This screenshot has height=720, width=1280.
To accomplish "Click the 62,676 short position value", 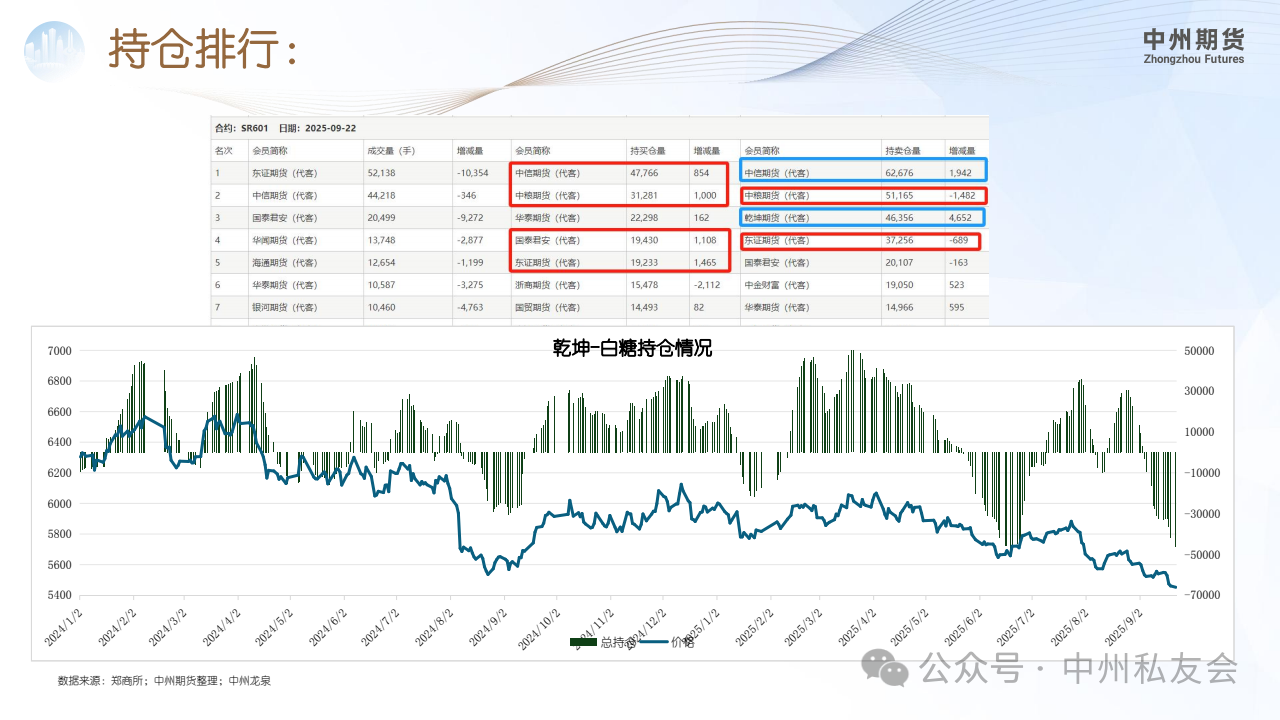I will coord(900,173).
